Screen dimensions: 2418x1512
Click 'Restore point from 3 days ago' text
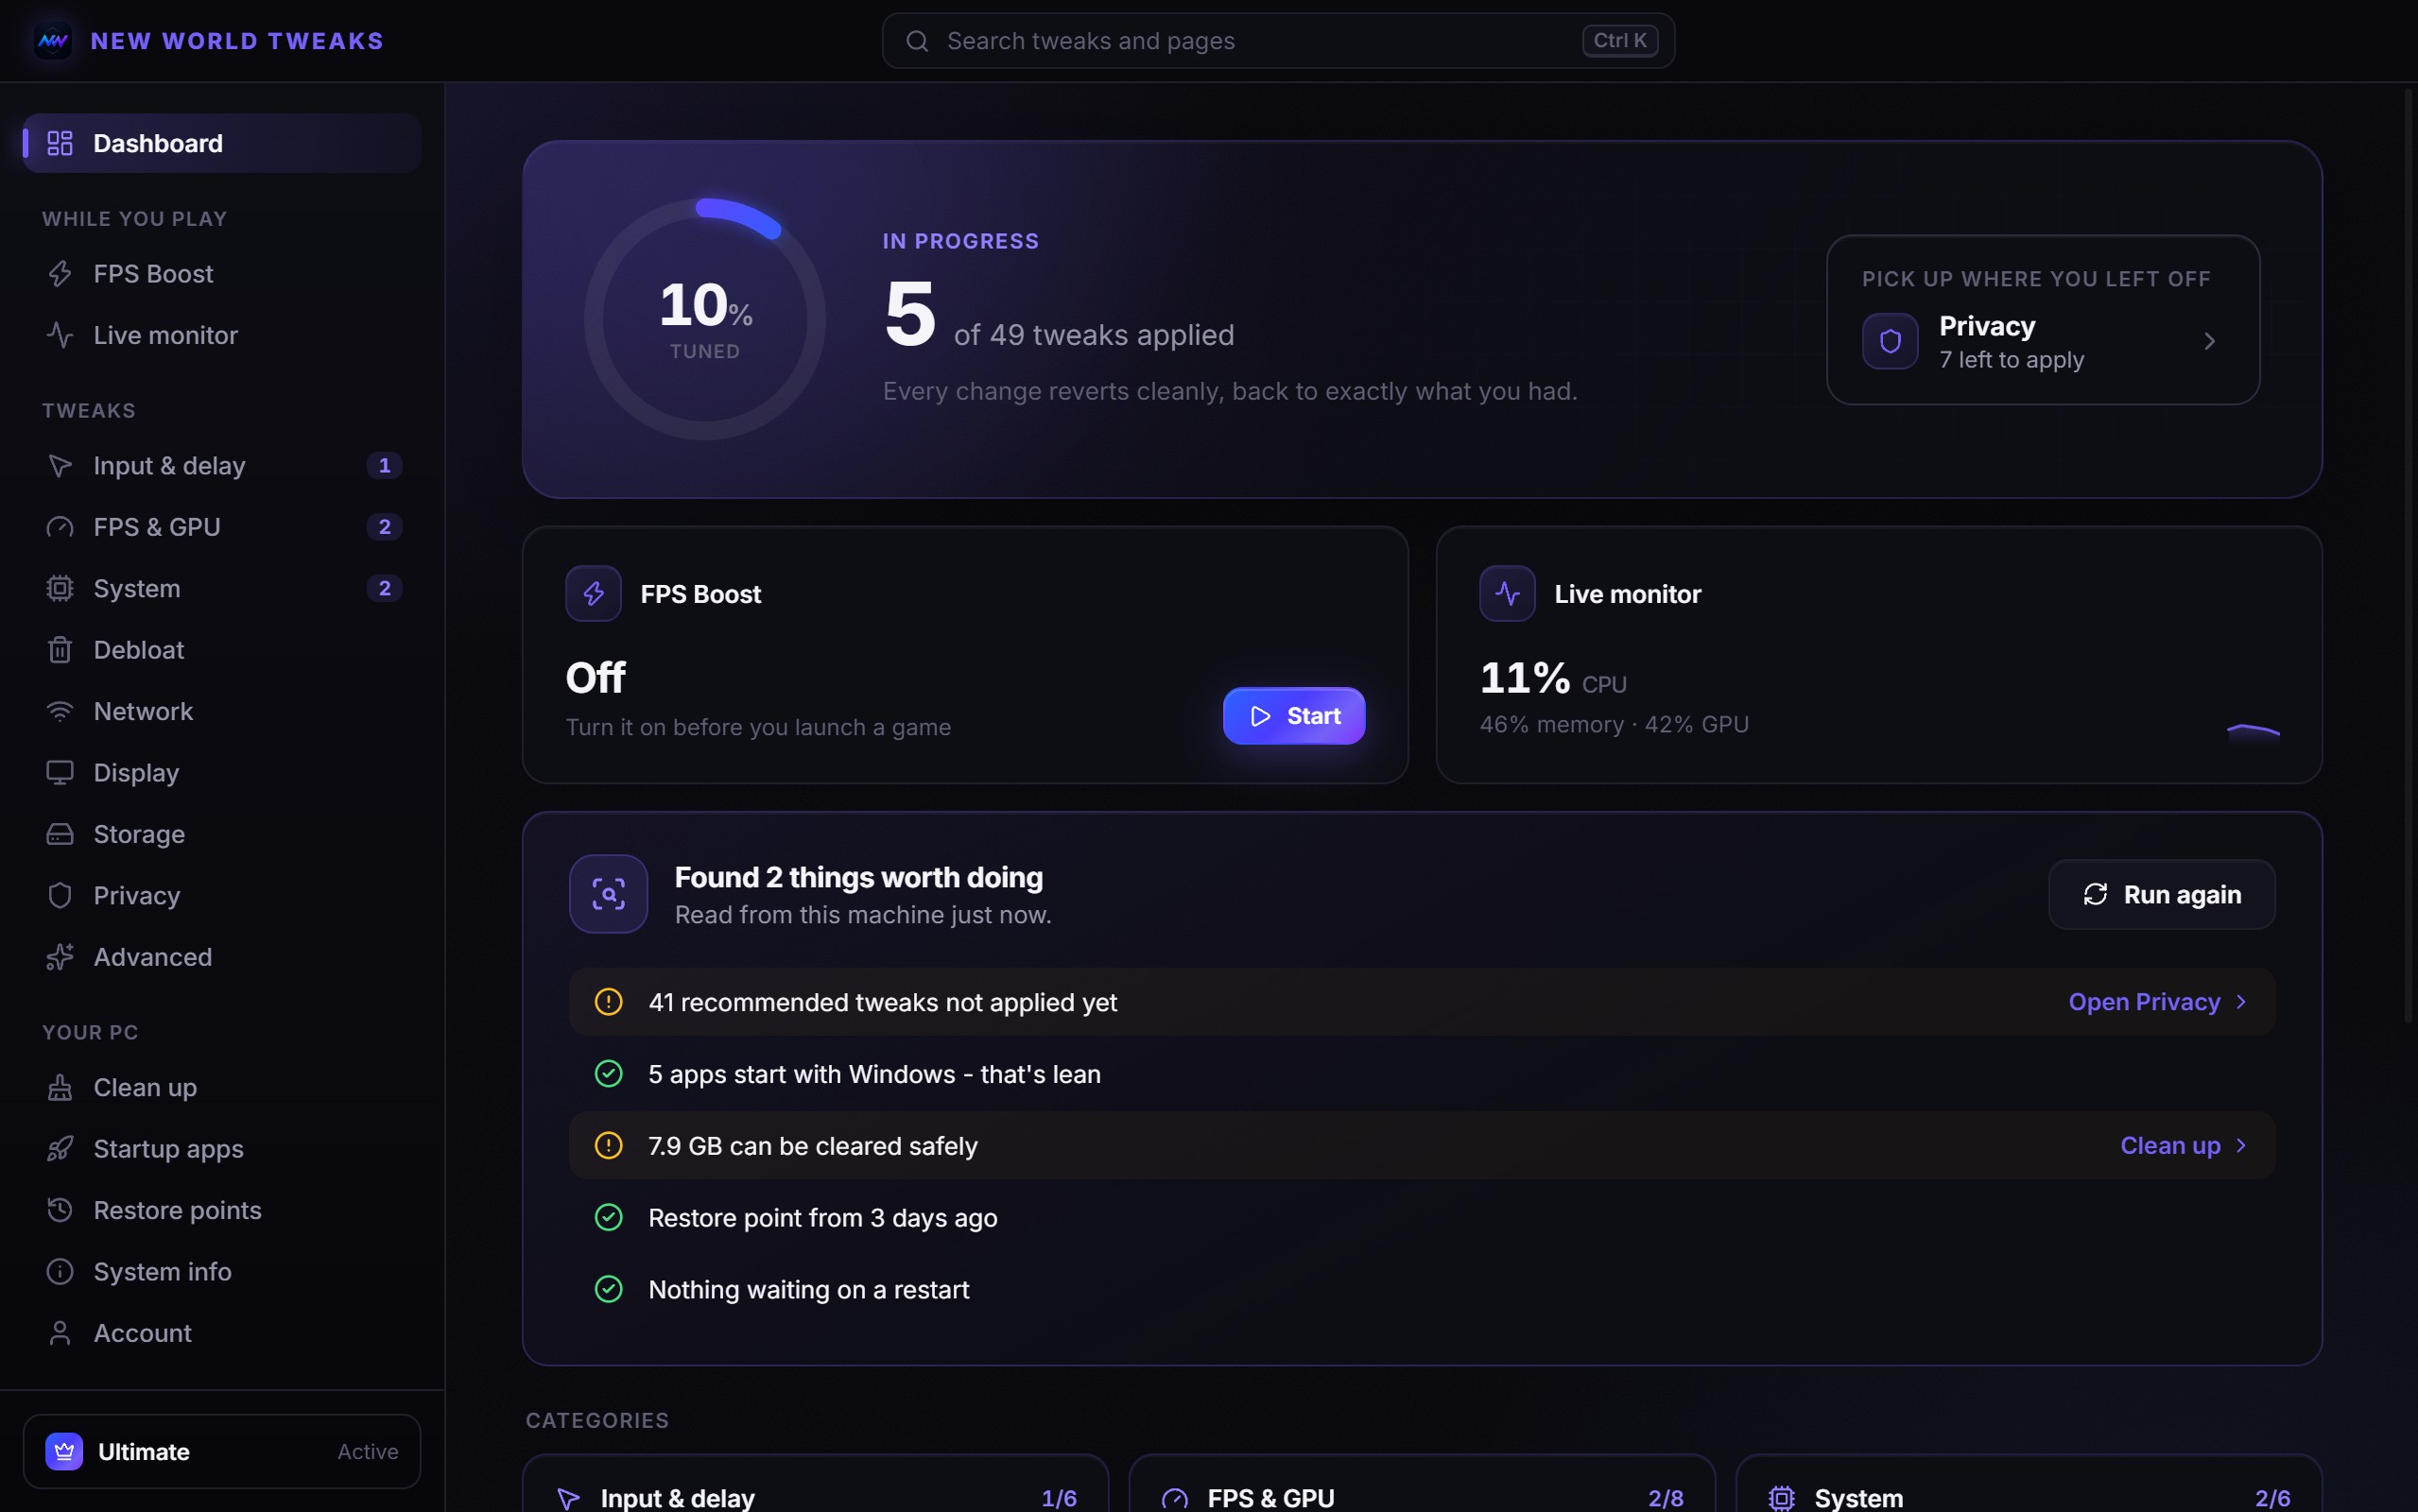coord(823,1218)
